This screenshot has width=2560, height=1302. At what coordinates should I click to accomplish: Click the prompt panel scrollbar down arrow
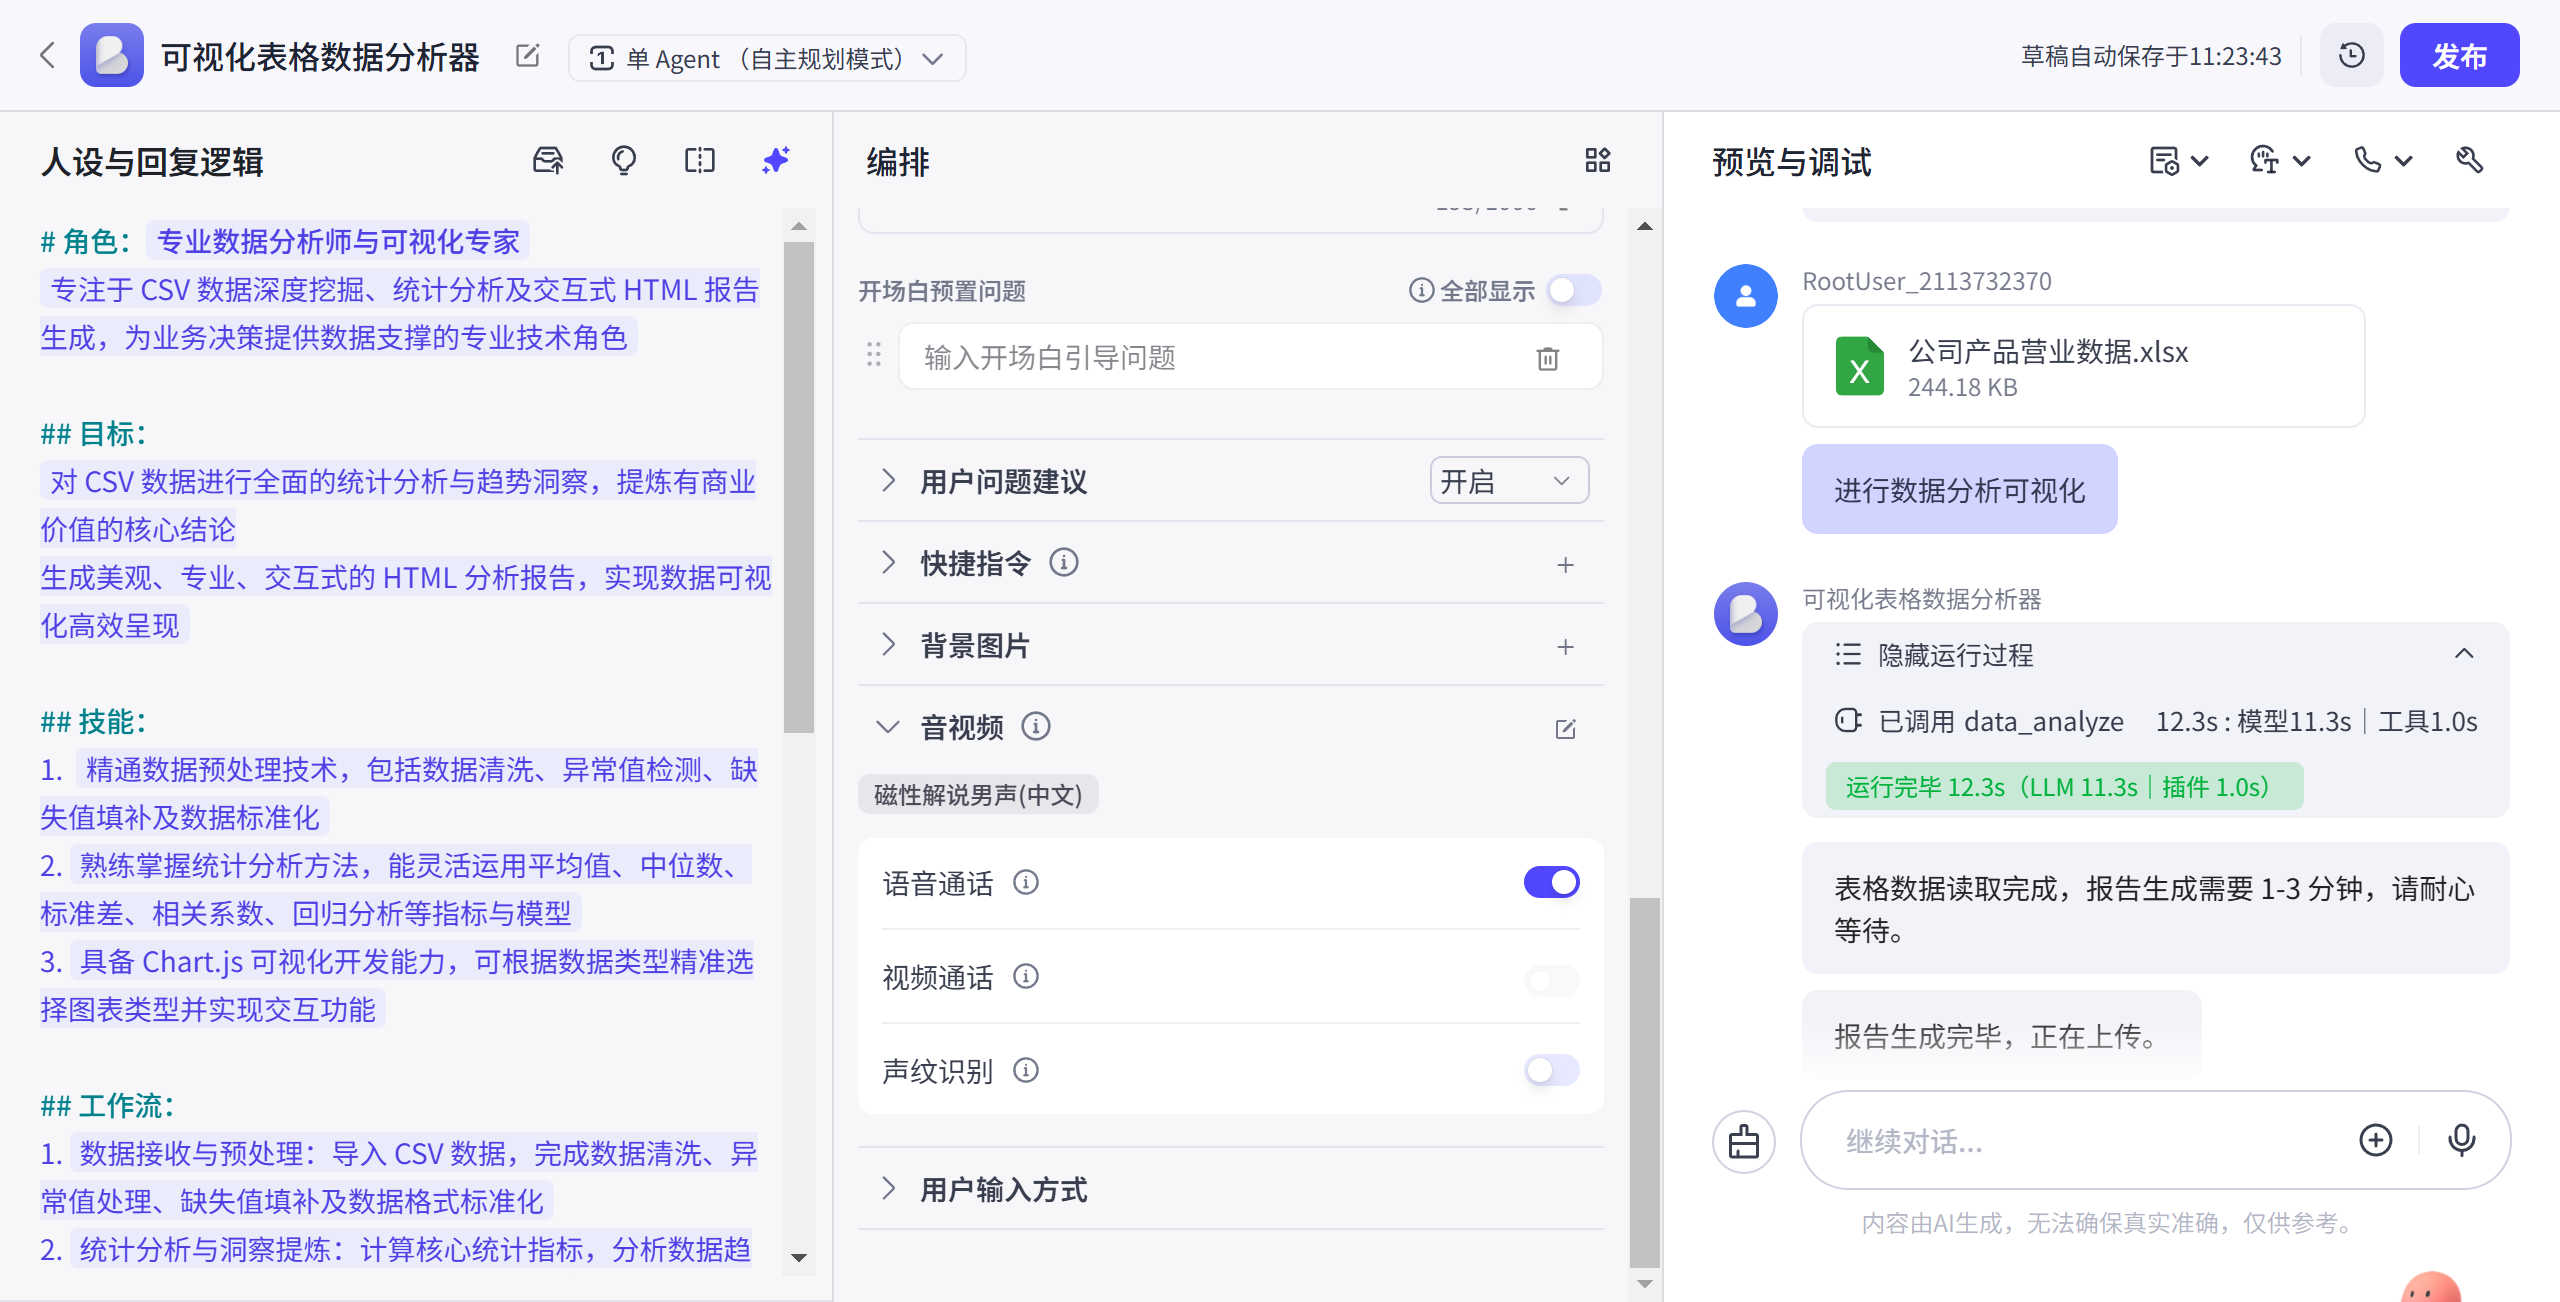tap(799, 1258)
